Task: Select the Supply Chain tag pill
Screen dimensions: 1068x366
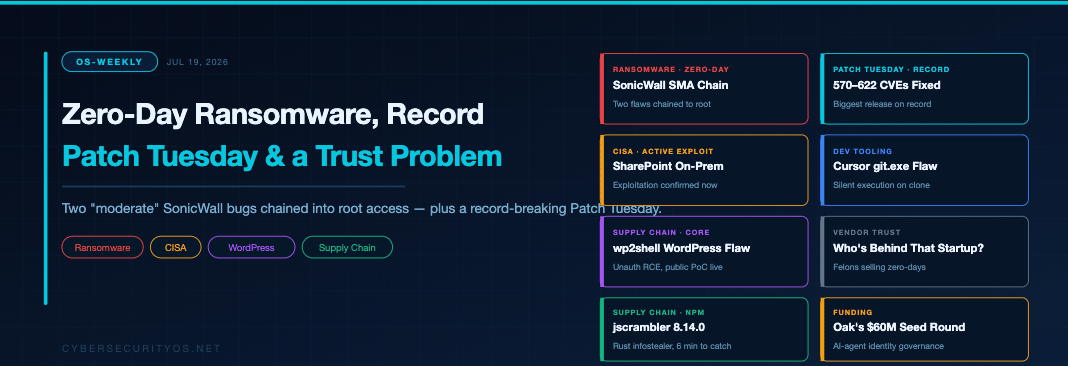Action: (347, 247)
